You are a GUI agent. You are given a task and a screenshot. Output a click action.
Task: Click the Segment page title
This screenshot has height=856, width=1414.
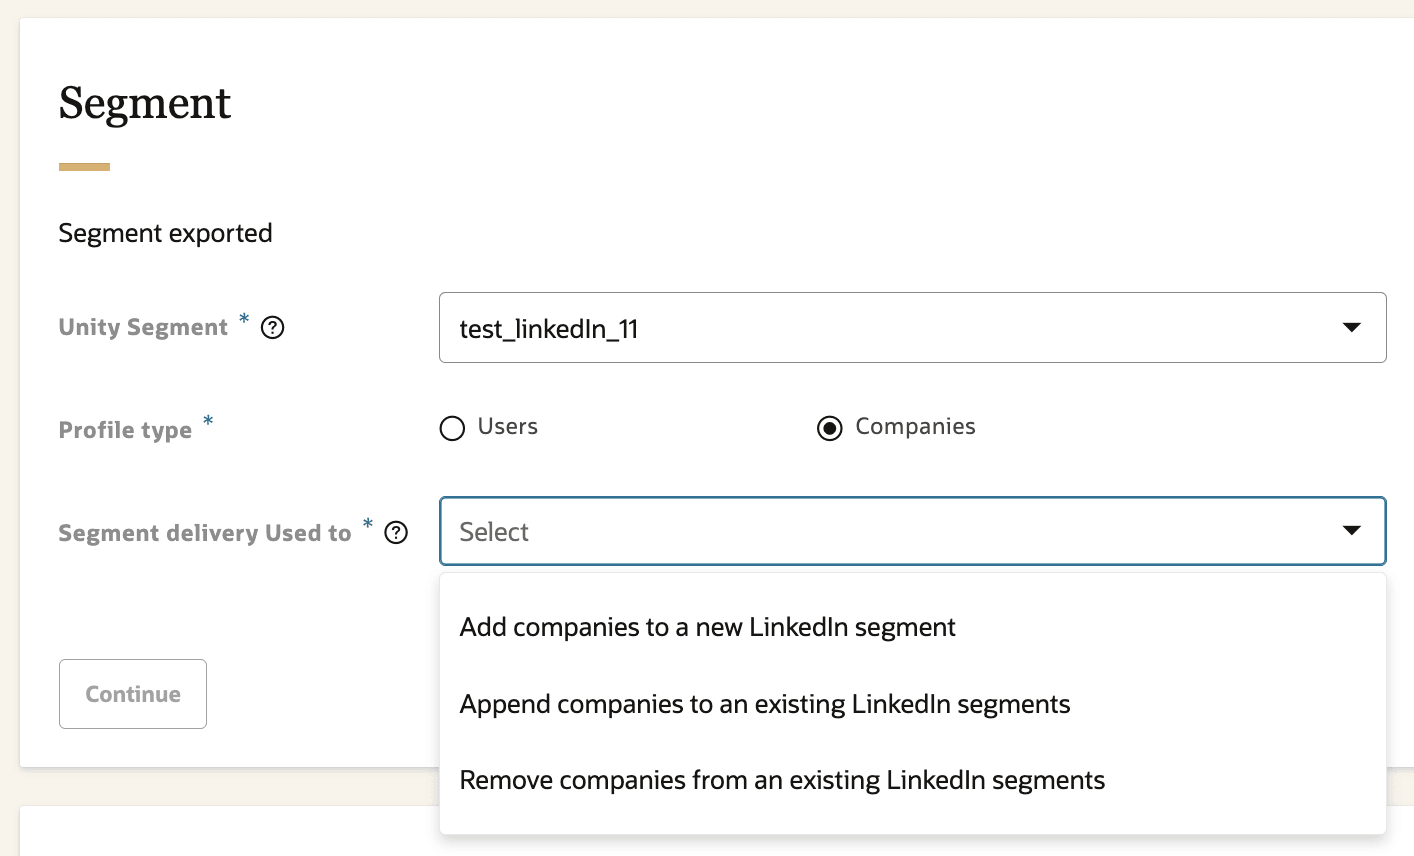145,103
